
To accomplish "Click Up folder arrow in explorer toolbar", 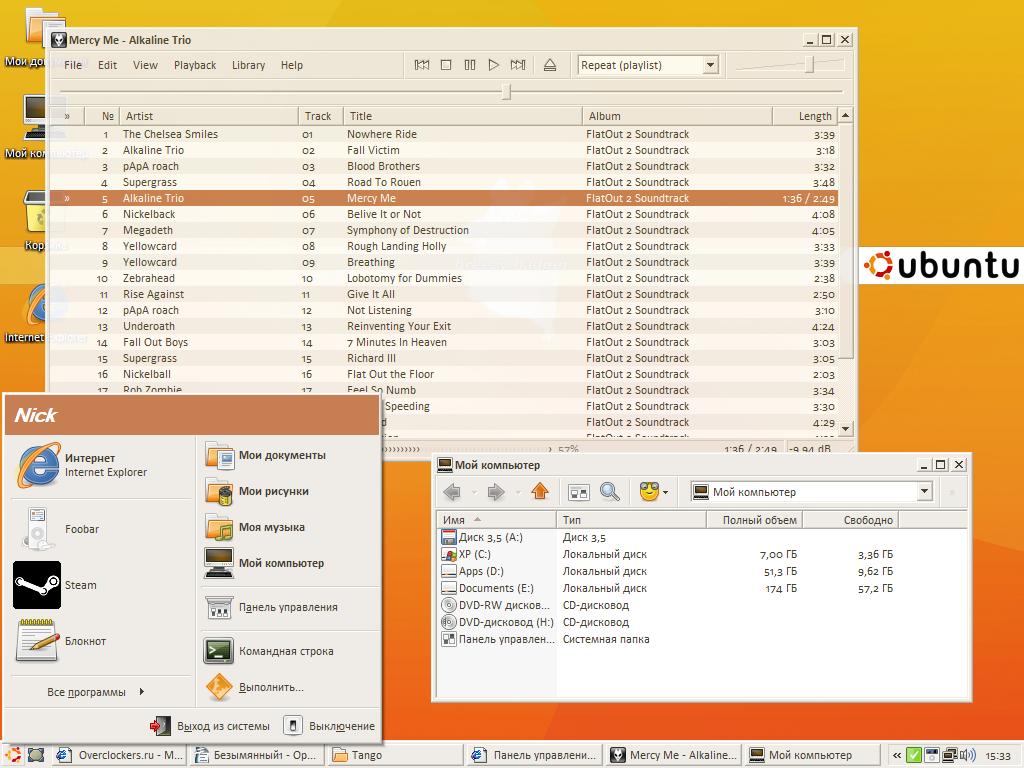I will tap(539, 492).
